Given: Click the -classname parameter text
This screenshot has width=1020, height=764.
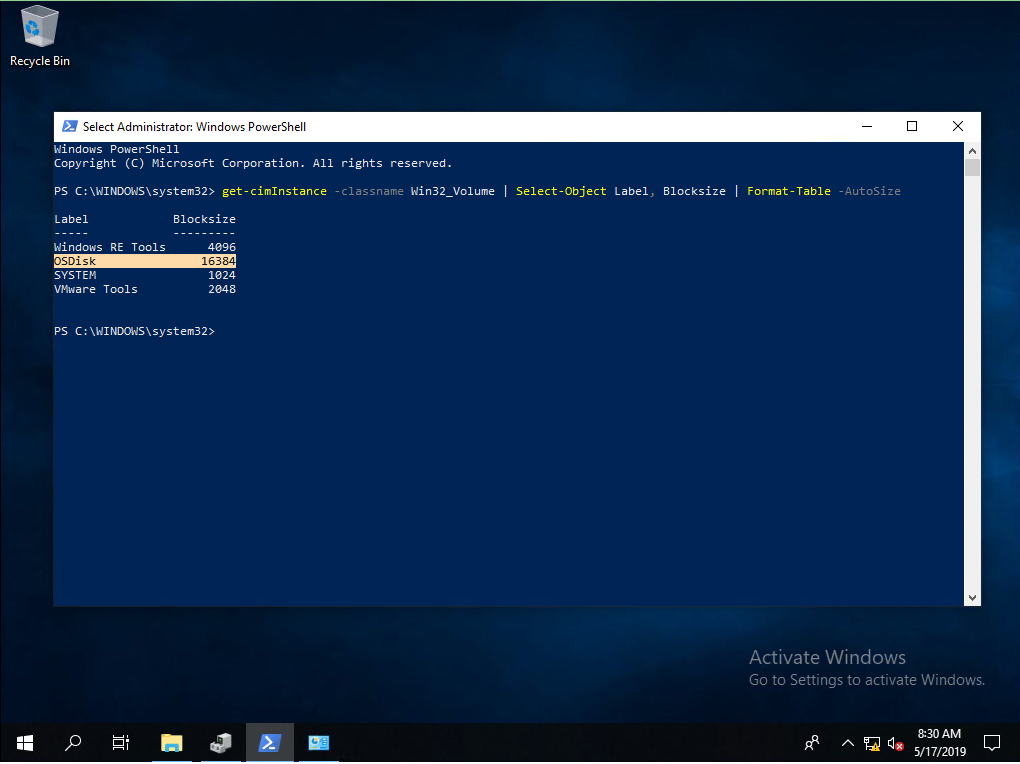Looking at the screenshot, I should click(x=369, y=191).
